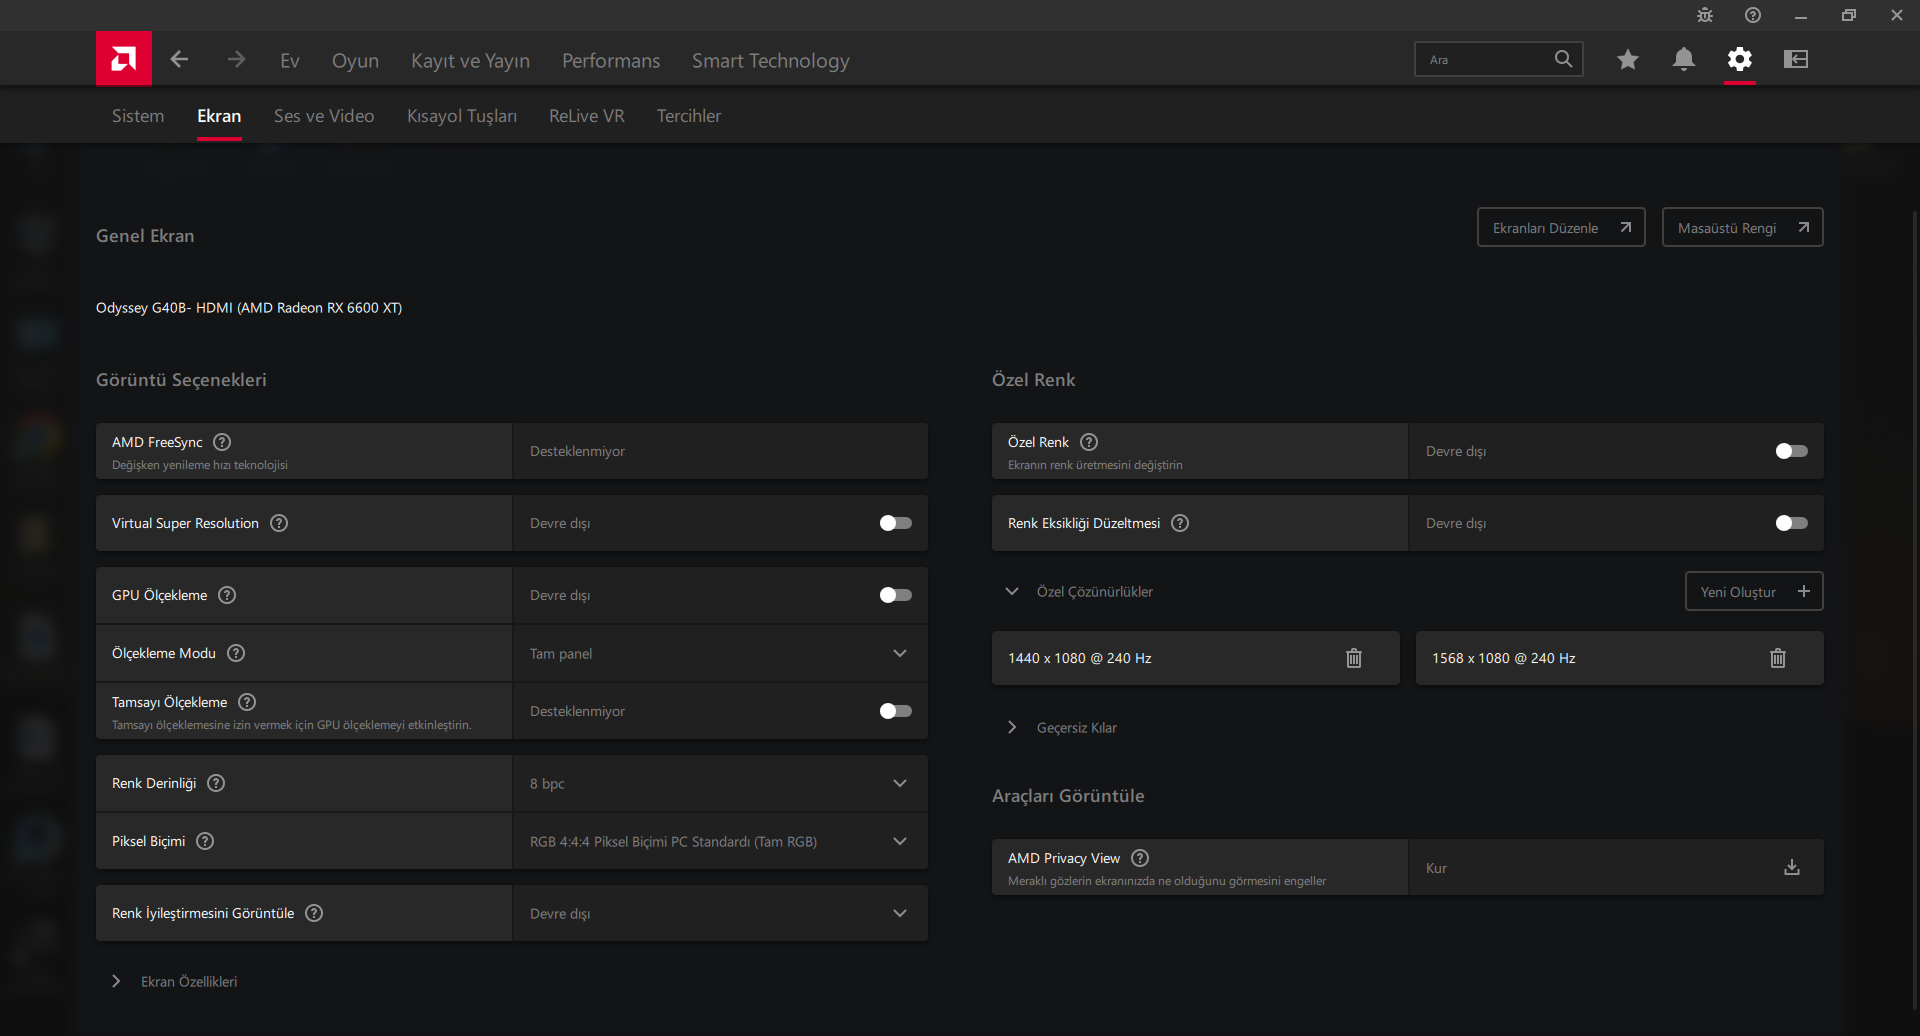Click the search magnifier icon

(1563, 59)
